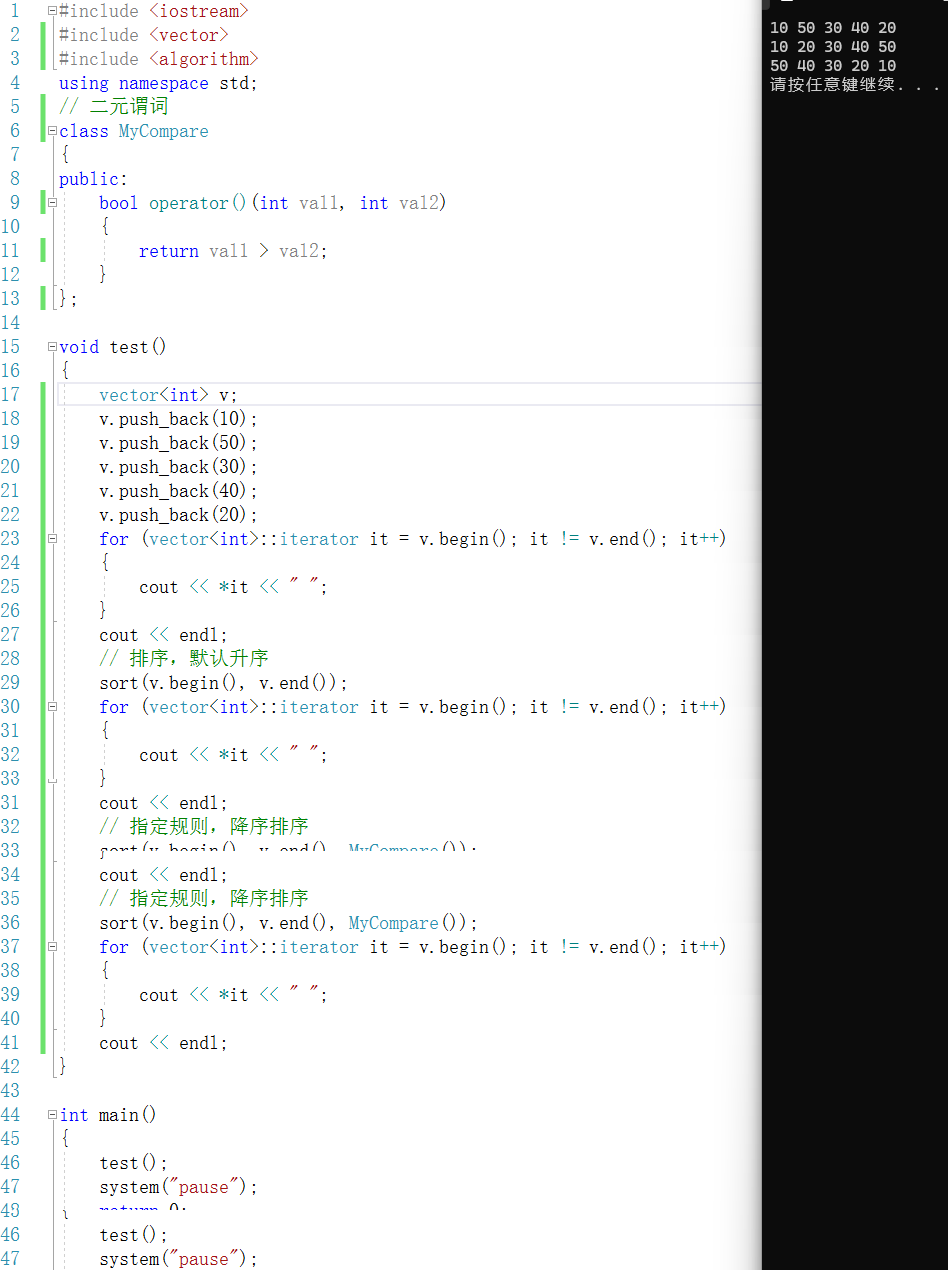Click the '请按任意键继续. . .' console prompt

pyautogui.click(x=855, y=85)
